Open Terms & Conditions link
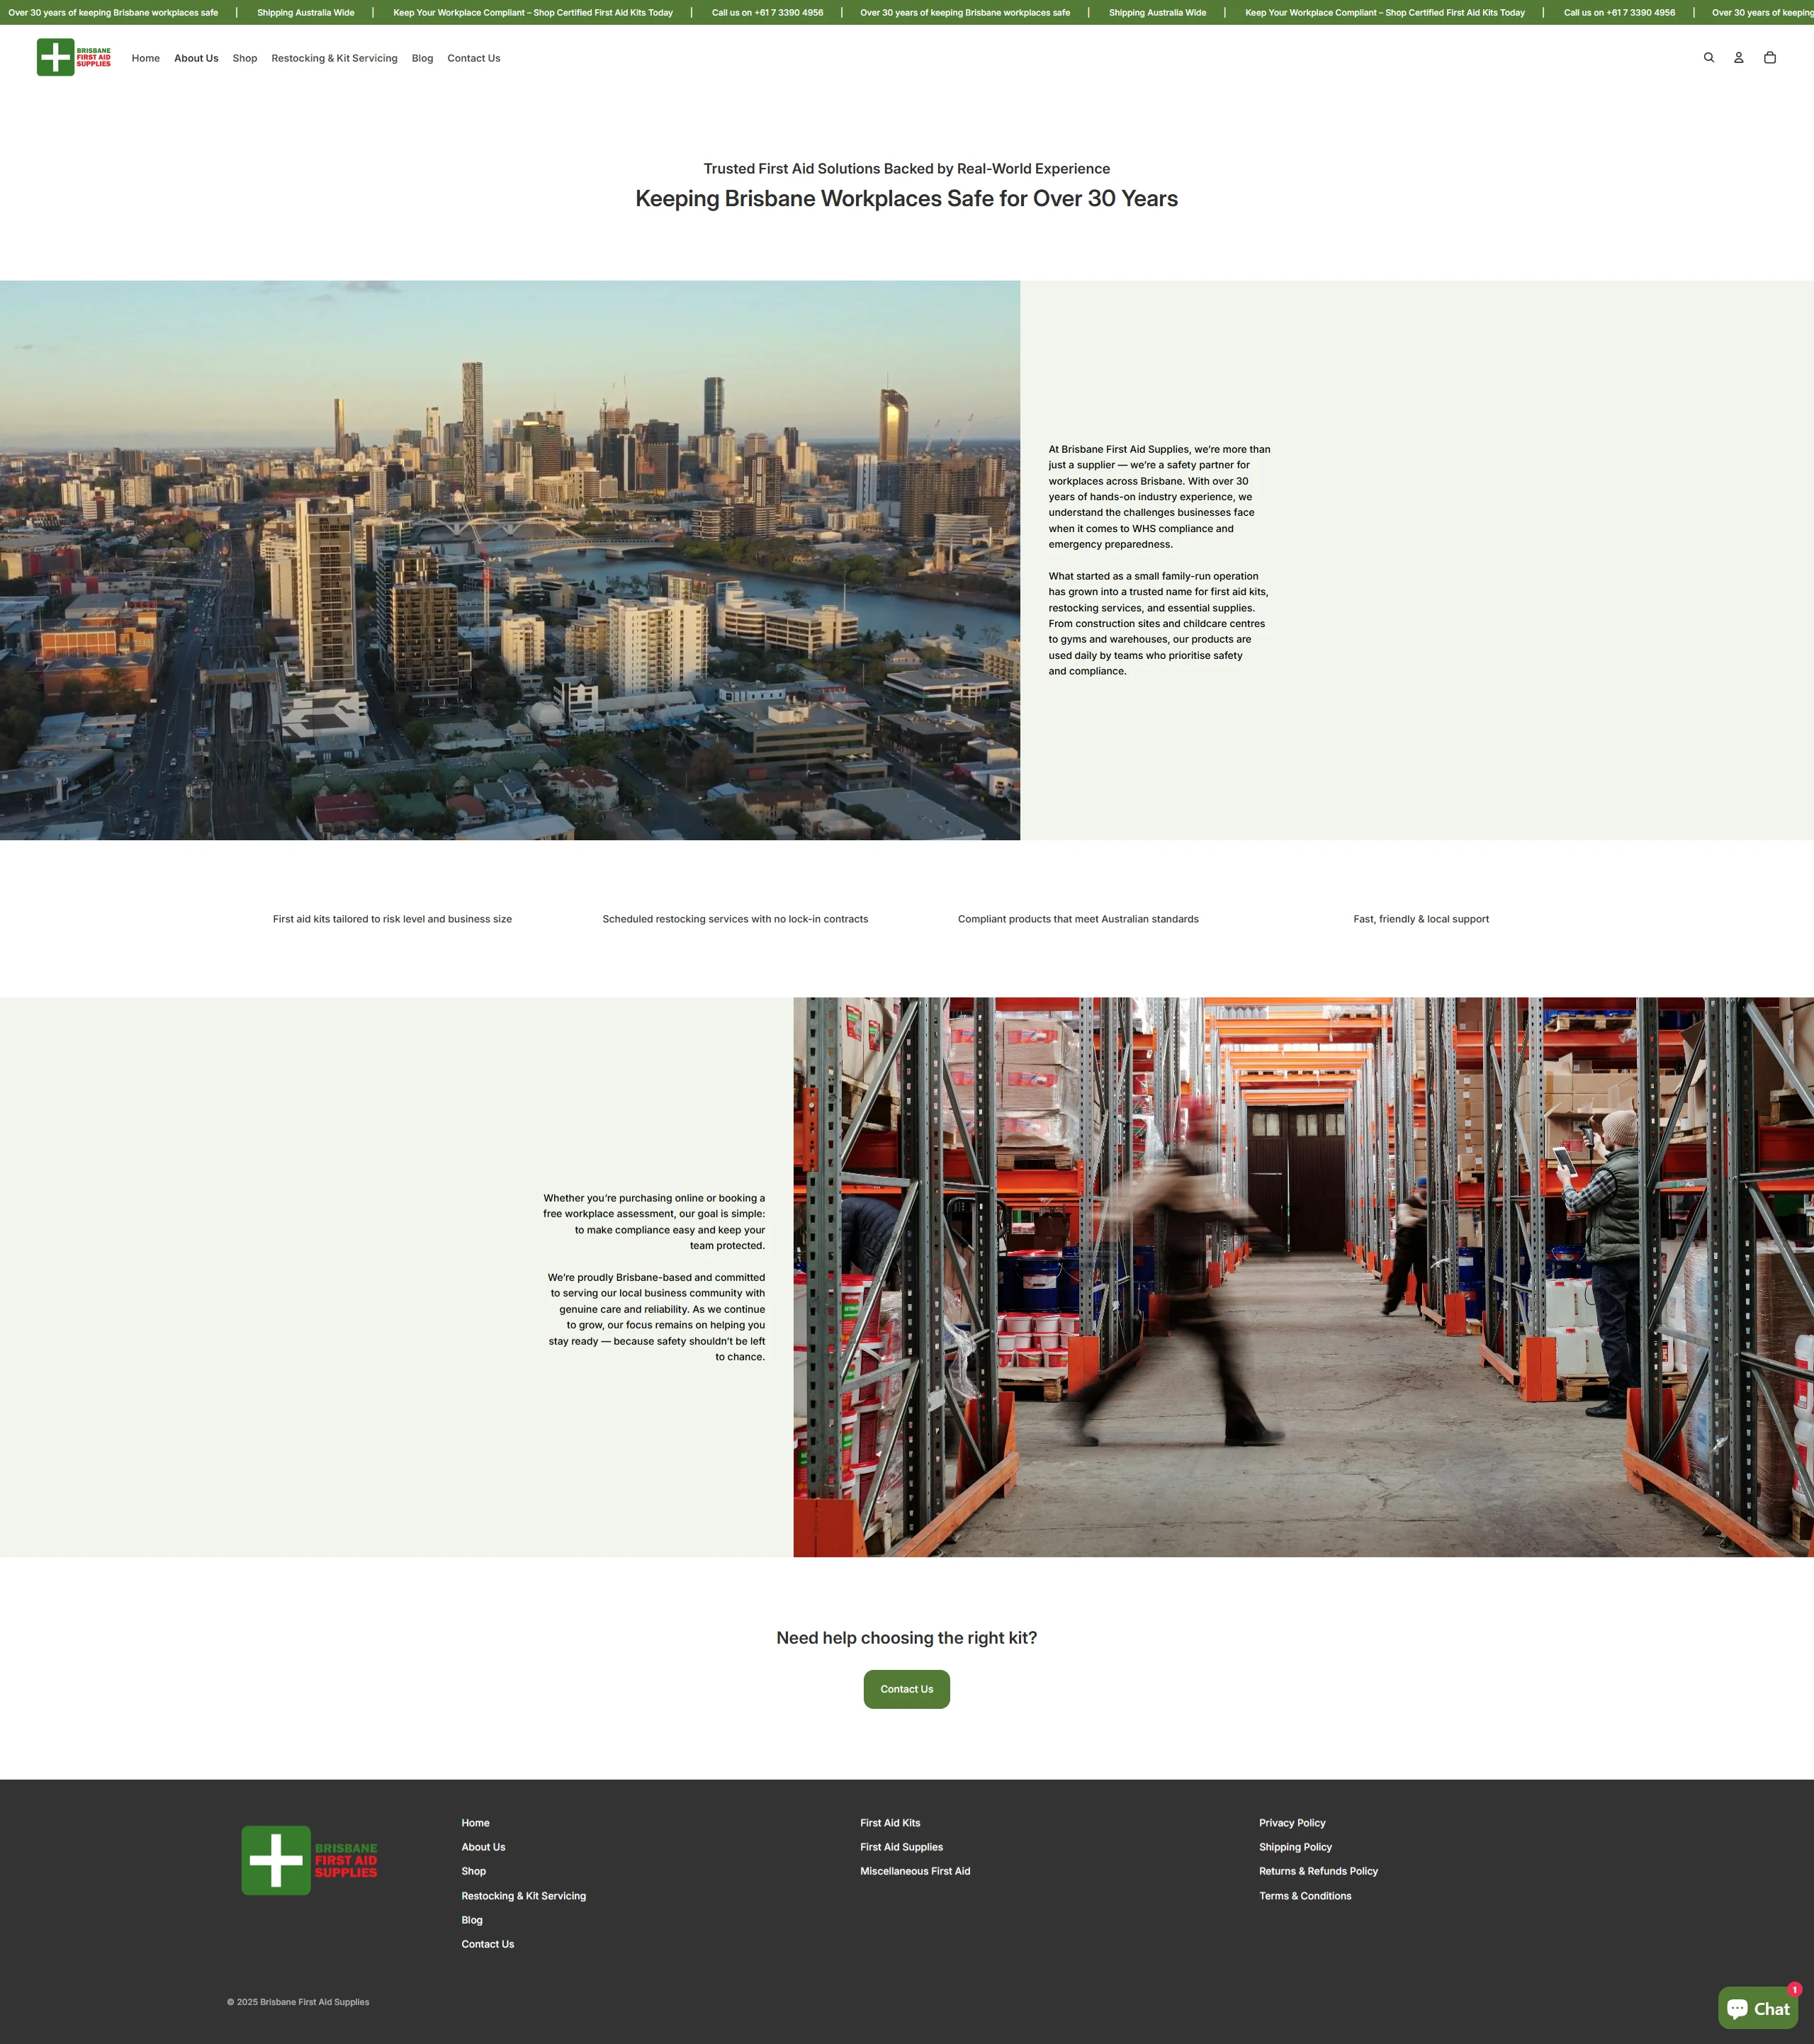 (x=1305, y=1896)
